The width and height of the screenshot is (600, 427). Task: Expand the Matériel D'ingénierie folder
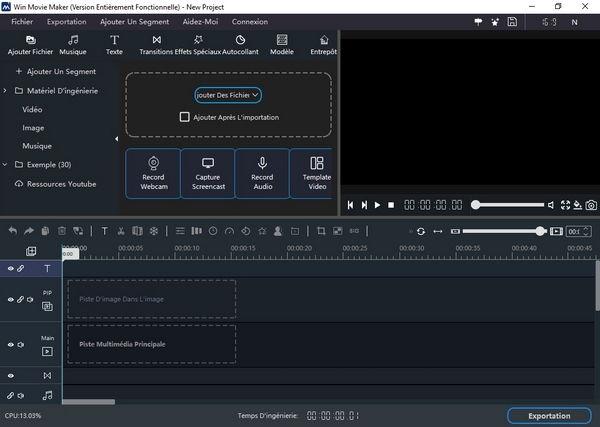5,91
